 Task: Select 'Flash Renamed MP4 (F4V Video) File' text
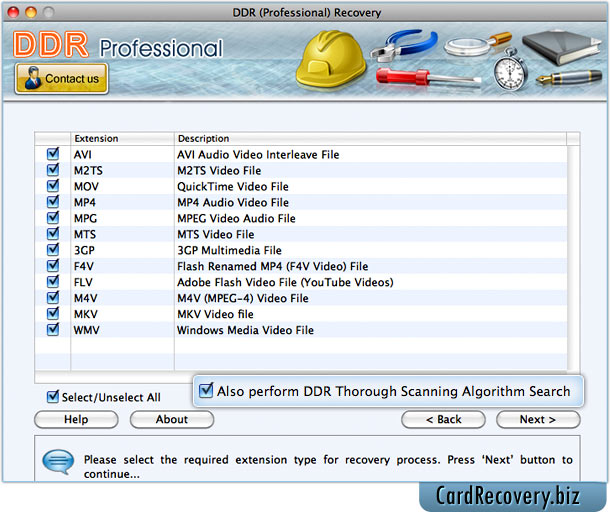272,267
